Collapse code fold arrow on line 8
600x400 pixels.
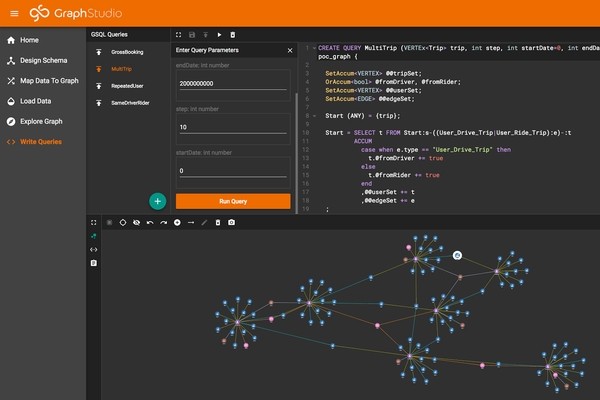point(315,116)
